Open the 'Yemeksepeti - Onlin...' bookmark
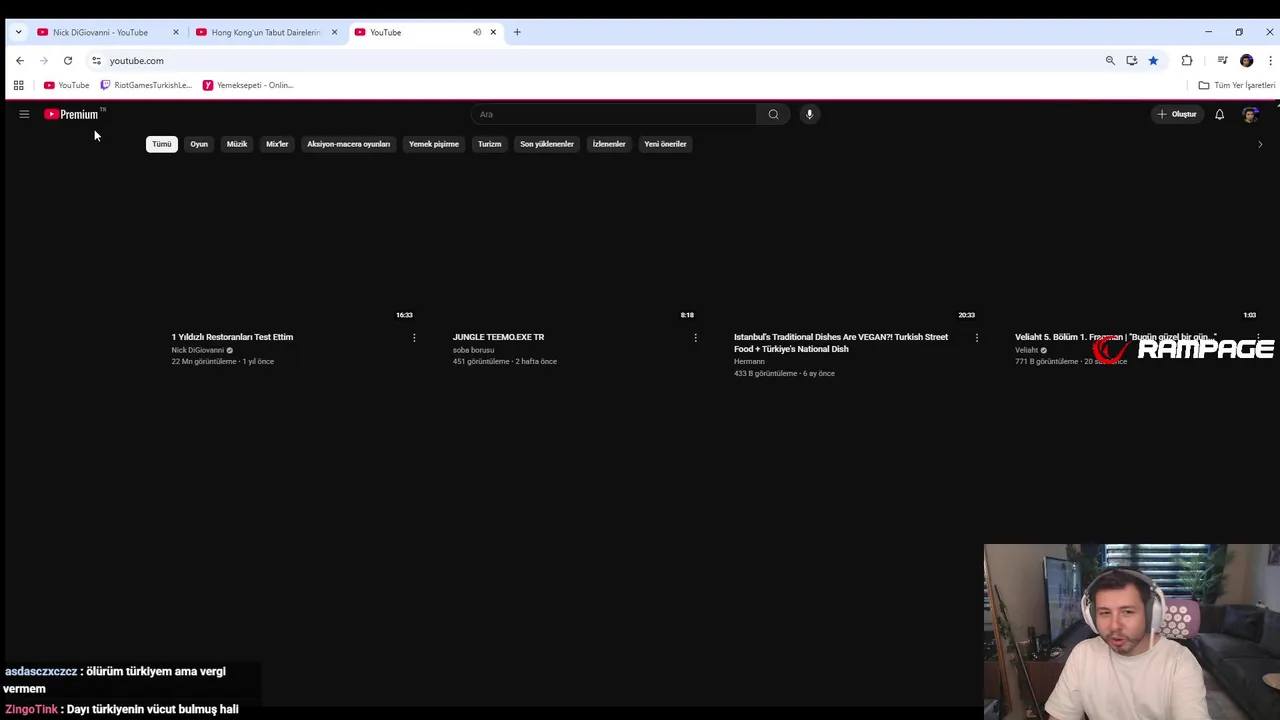 (x=248, y=85)
